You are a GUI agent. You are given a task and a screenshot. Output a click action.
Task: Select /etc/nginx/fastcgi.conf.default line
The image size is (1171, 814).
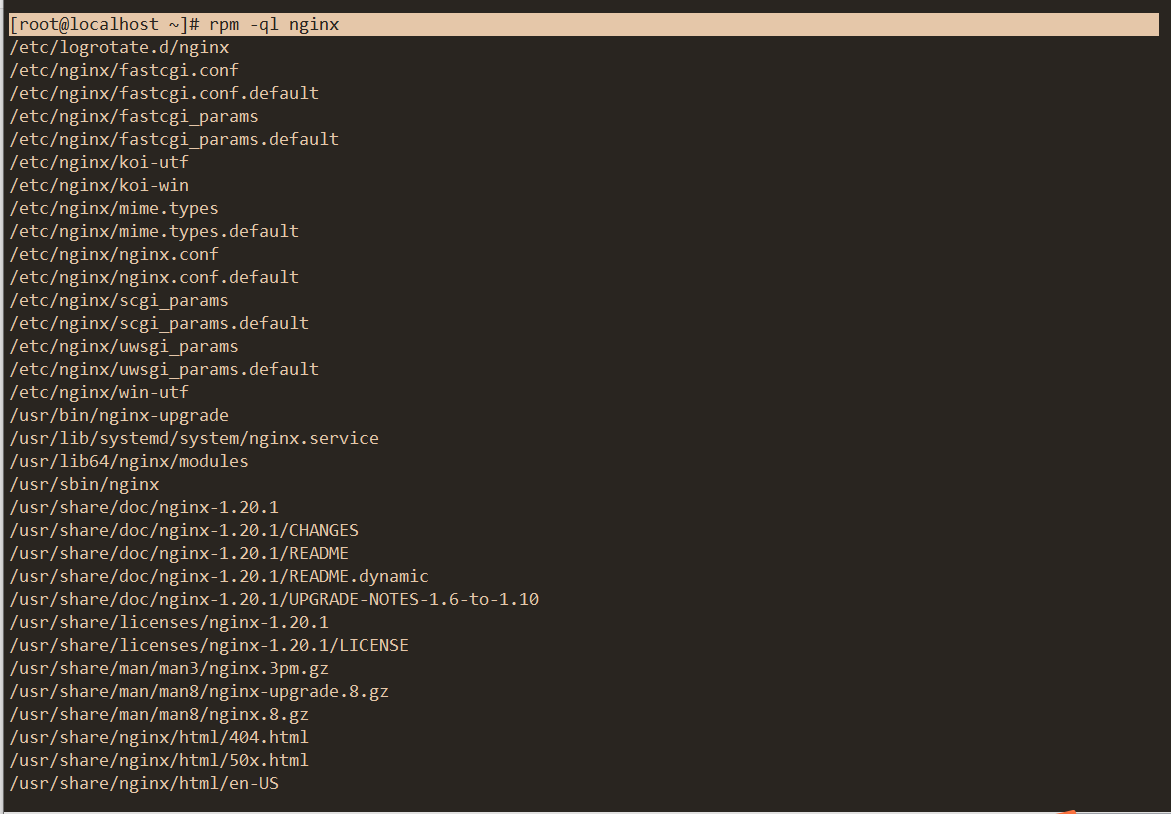[164, 93]
